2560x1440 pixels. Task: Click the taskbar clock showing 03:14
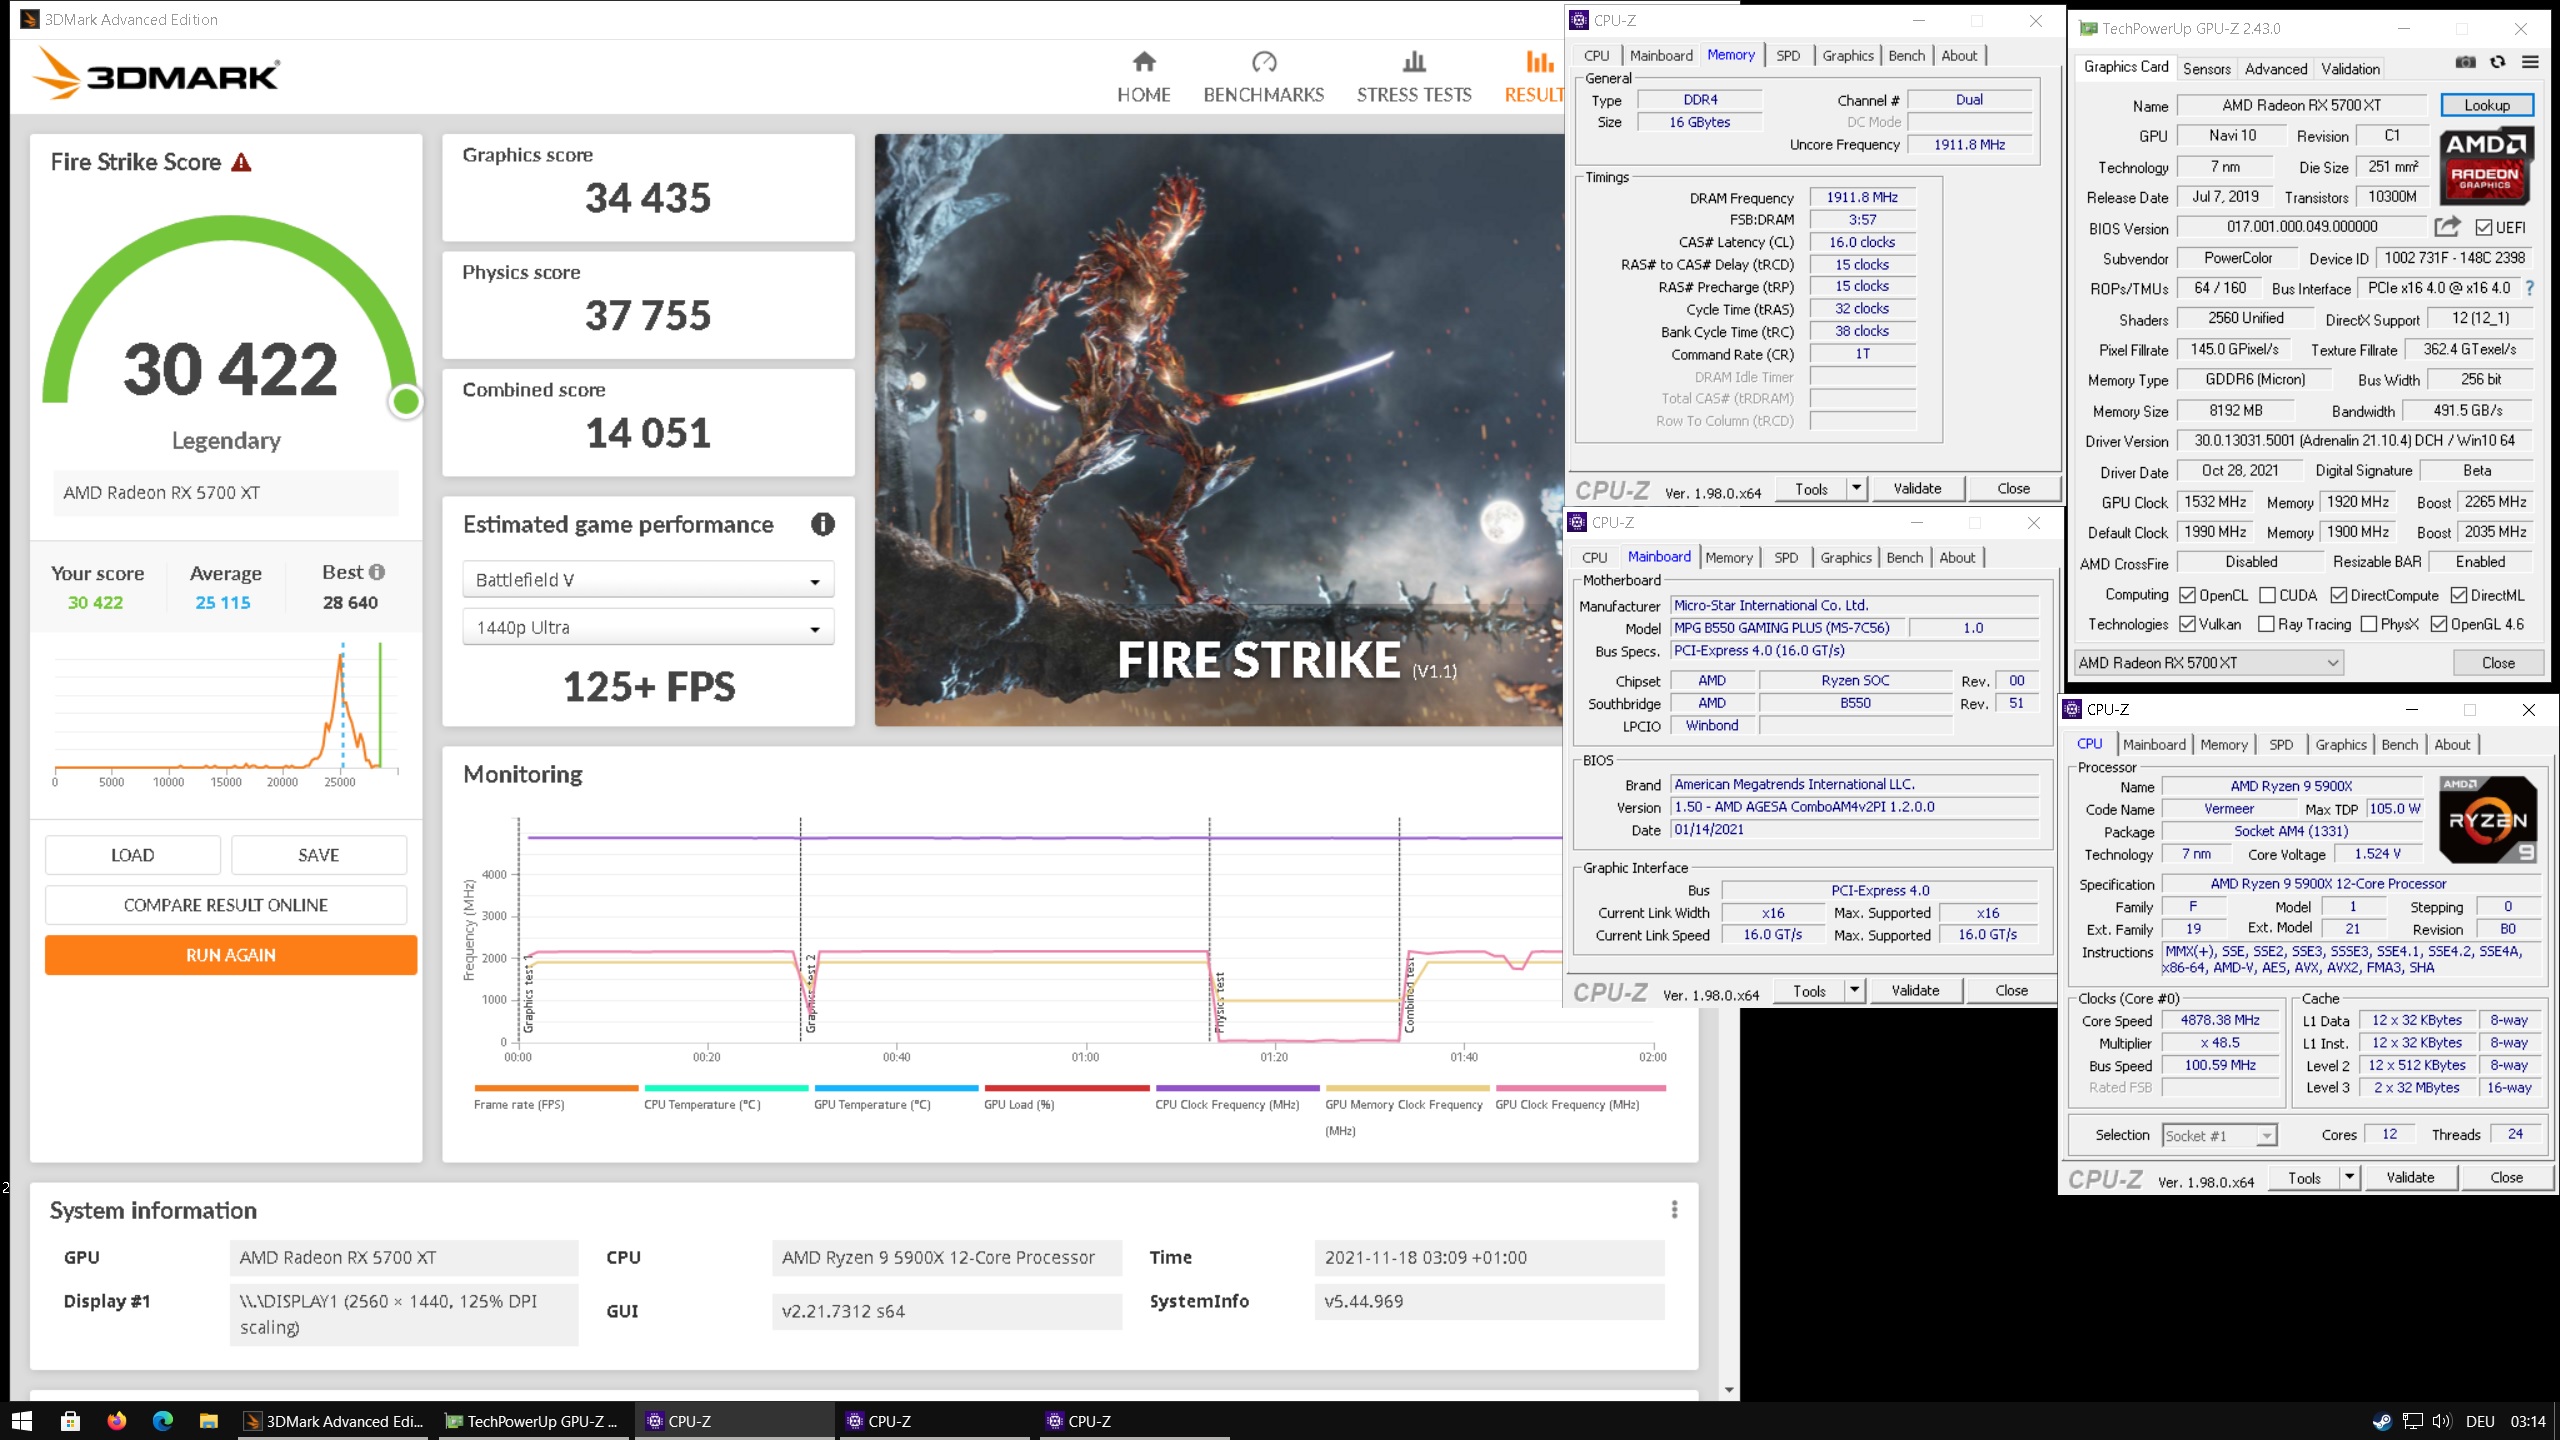[x=2527, y=1421]
